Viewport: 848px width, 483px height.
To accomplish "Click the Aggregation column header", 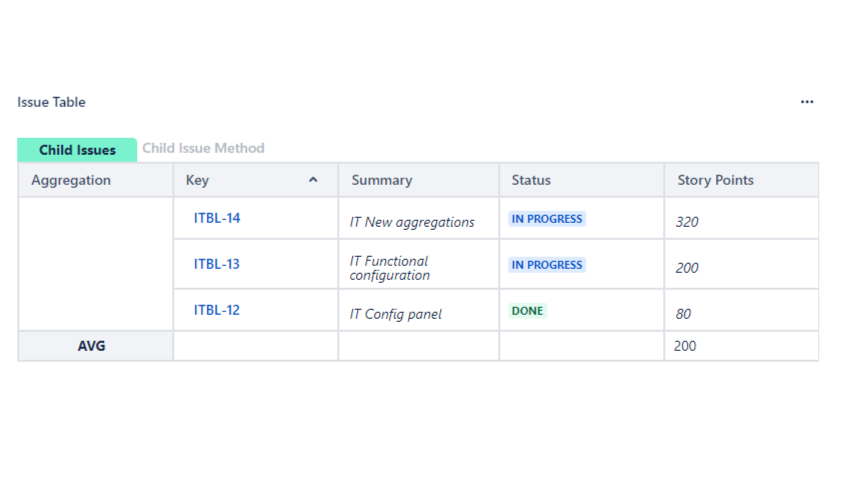I will (x=71, y=180).
